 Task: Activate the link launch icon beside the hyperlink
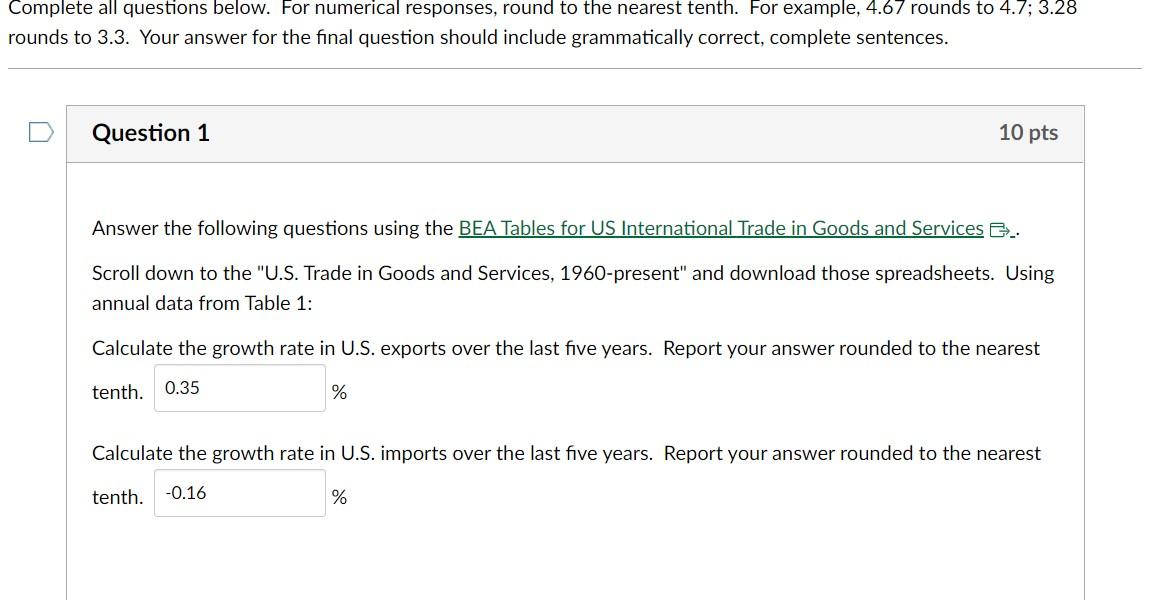(x=997, y=228)
